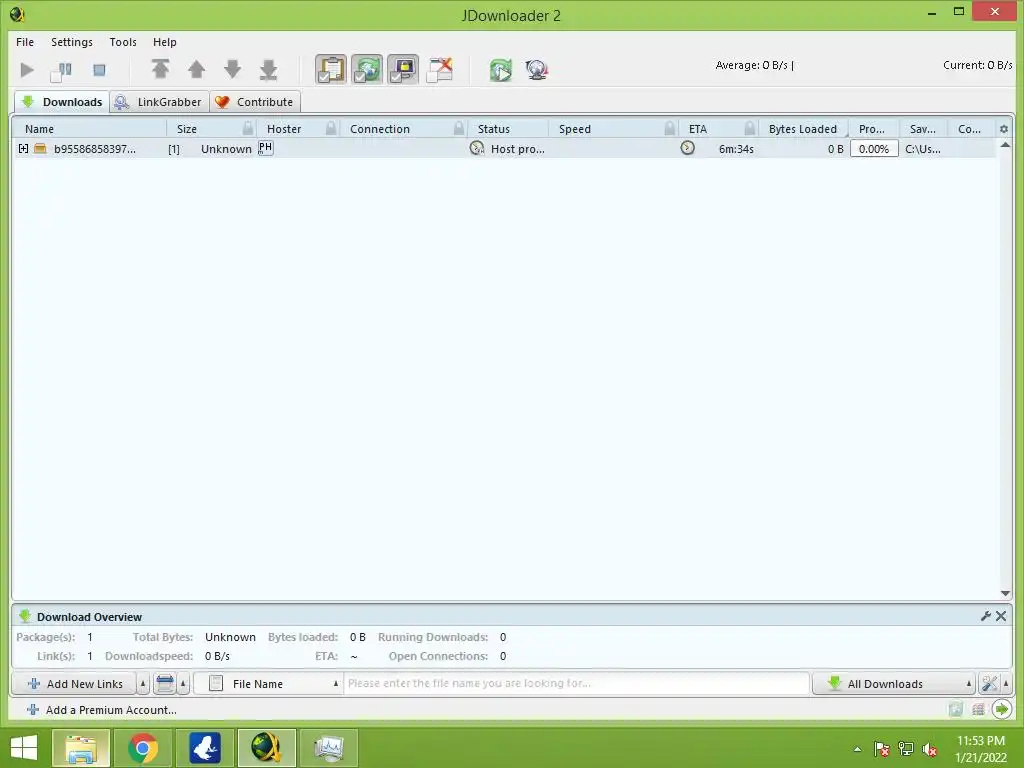This screenshot has width=1024, height=768.
Task: Toggle premium accounts usage in the toolbar
Action: click(403, 70)
